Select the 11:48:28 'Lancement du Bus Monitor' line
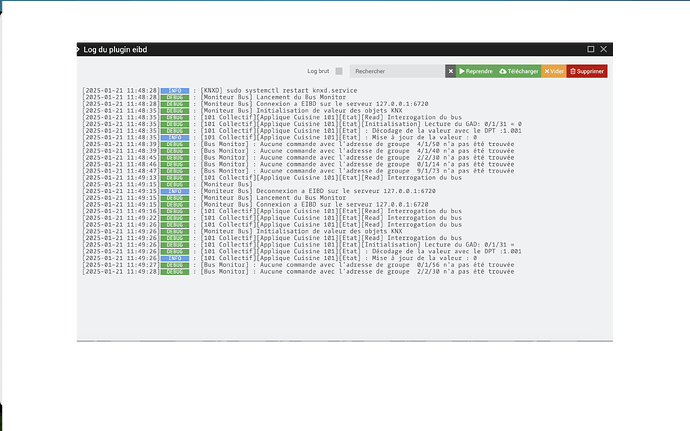This screenshot has width=690, height=431. click(214, 97)
